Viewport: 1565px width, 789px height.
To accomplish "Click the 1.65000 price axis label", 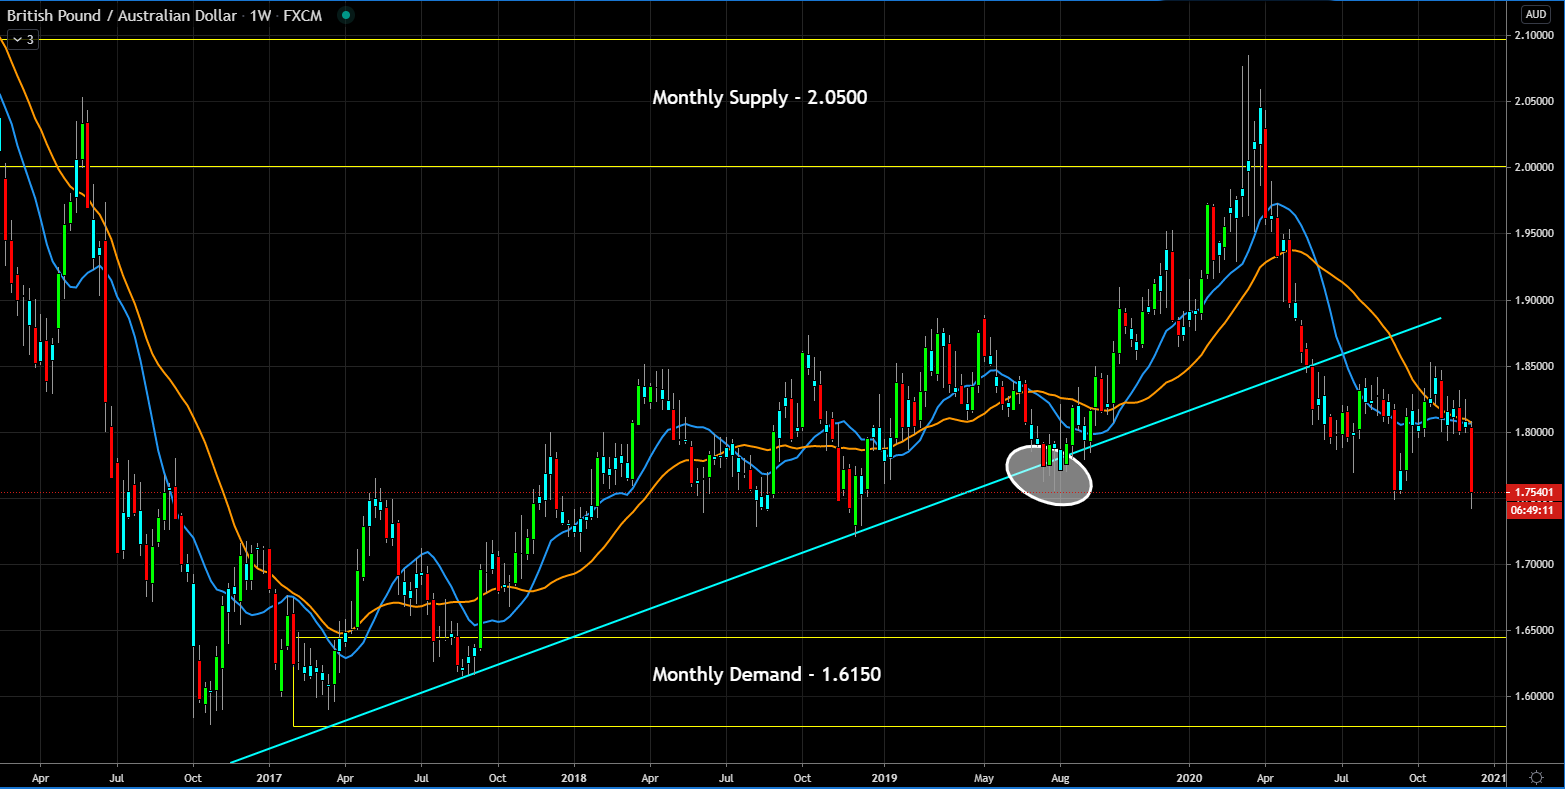I will (x=1533, y=631).
